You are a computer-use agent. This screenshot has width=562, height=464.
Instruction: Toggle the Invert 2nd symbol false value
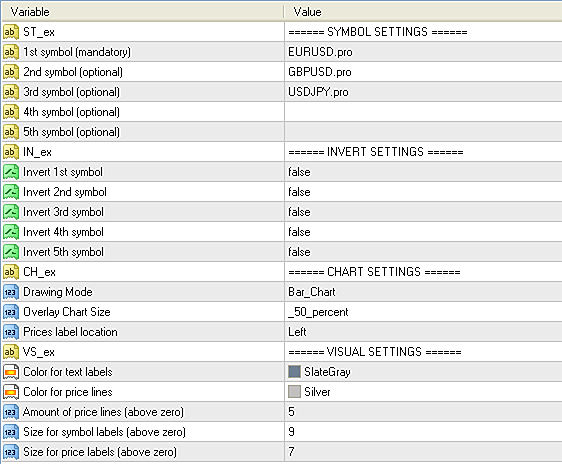423,192
